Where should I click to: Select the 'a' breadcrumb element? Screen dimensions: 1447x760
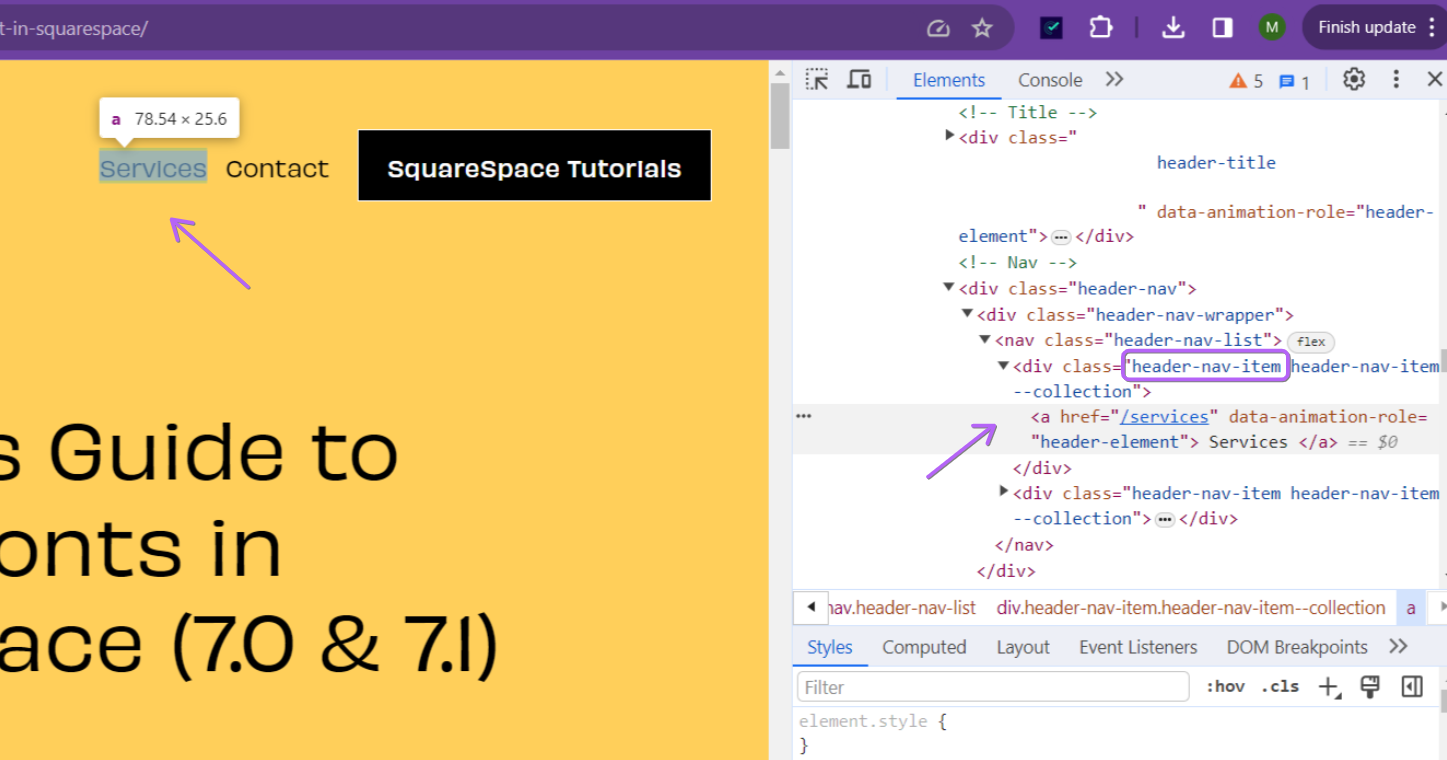(x=1411, y=608)
